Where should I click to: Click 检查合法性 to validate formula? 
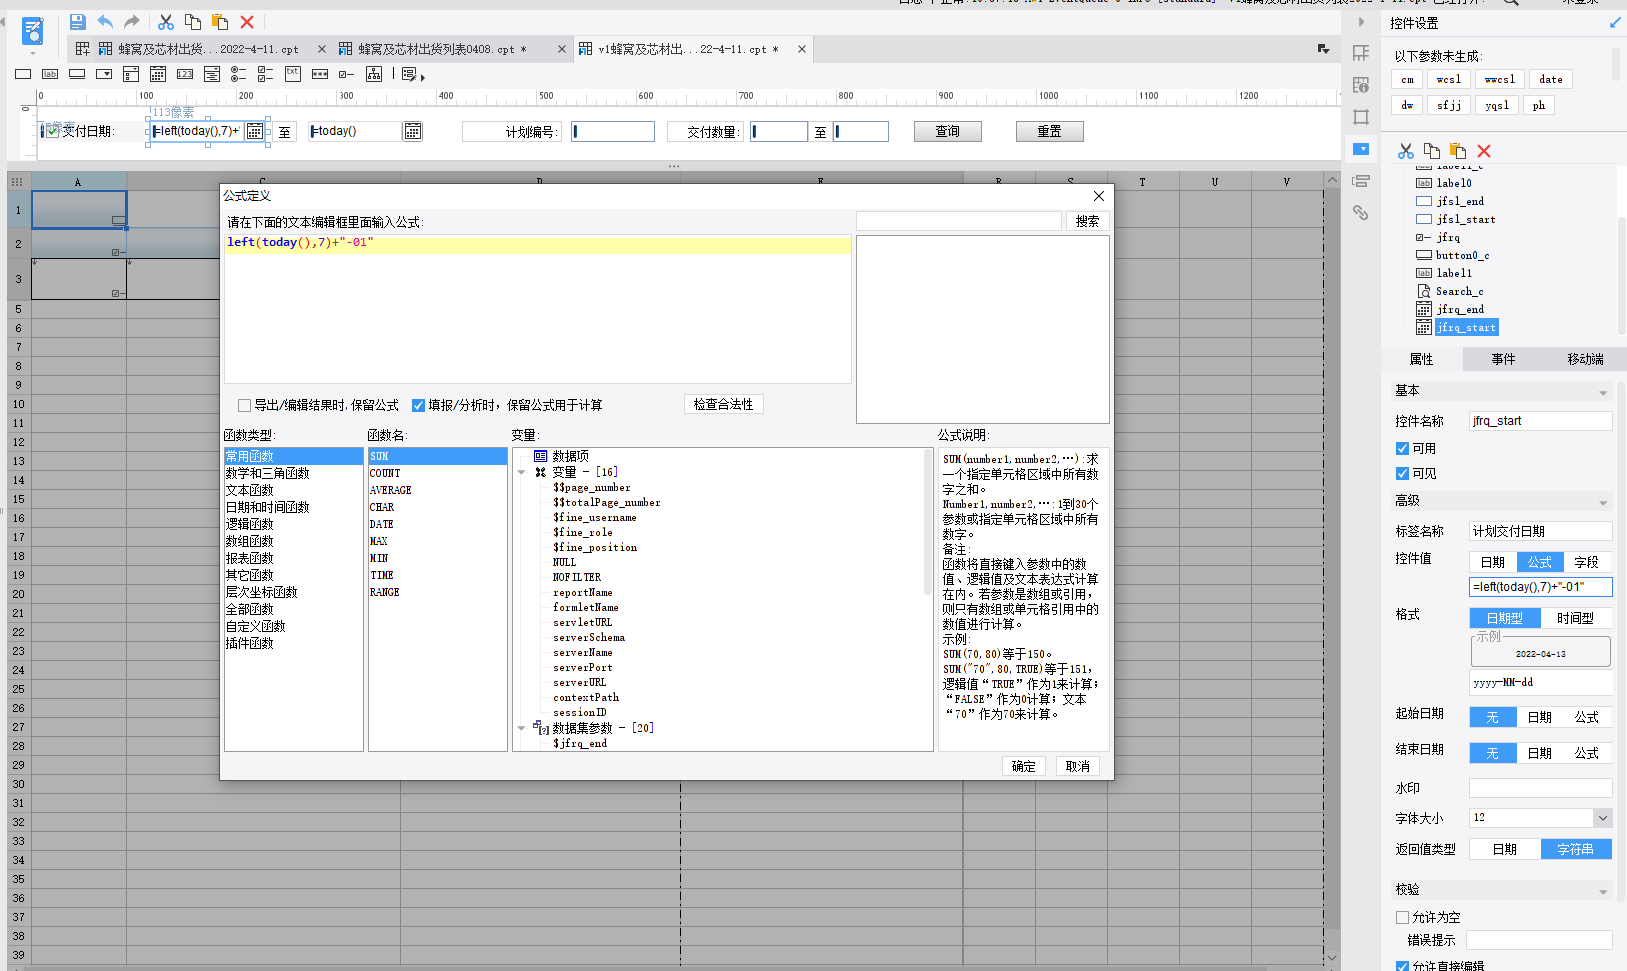pyautogui.click(x=723, y=404)
